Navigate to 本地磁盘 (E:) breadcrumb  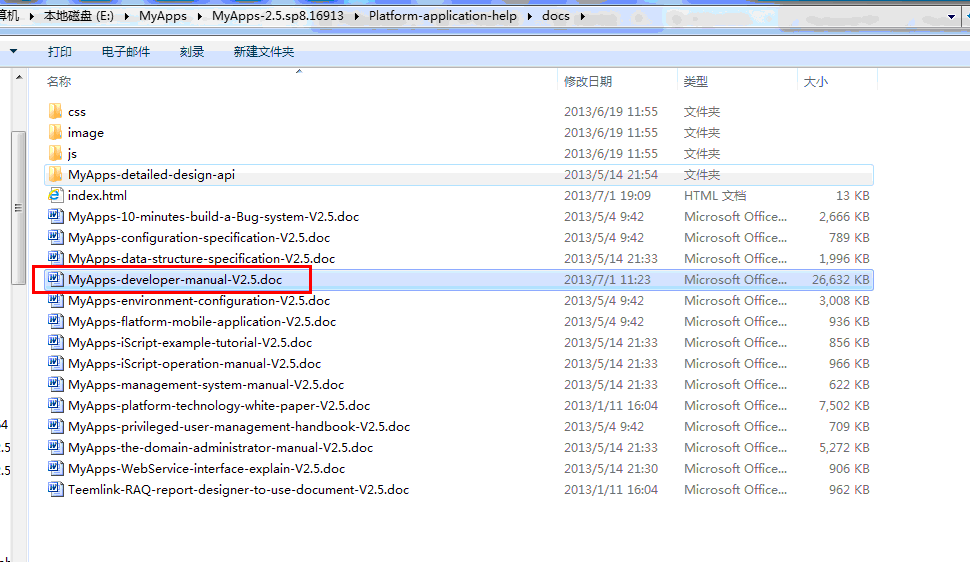(x=79, y=16)
